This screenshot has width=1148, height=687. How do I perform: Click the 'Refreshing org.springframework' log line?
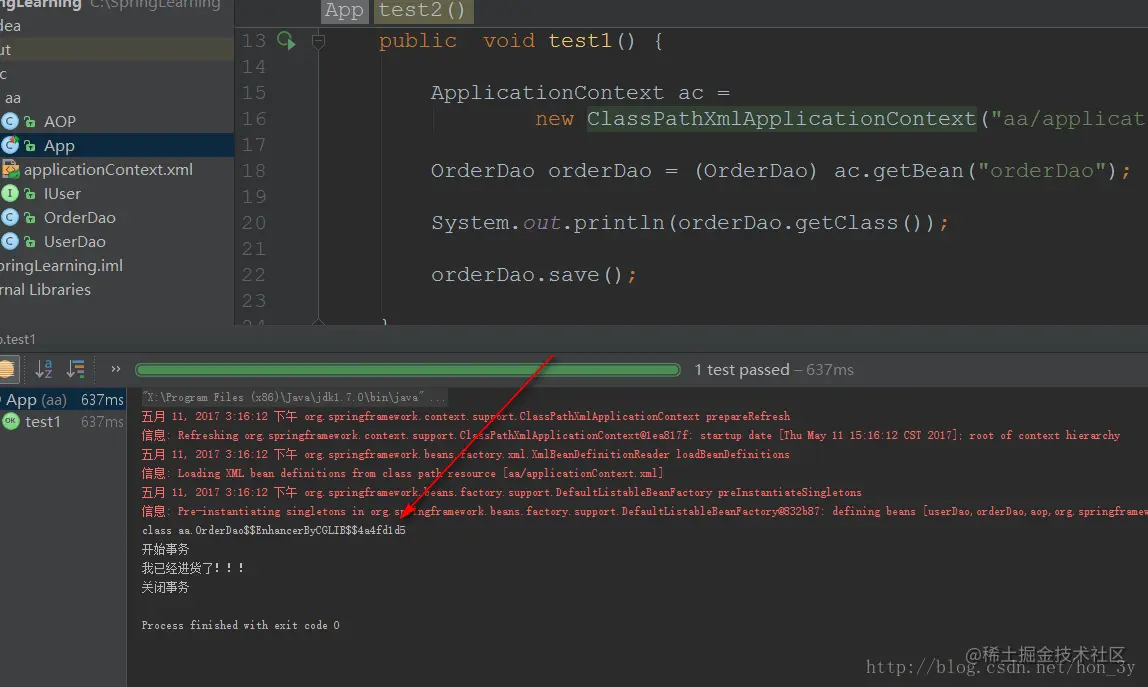630,435
